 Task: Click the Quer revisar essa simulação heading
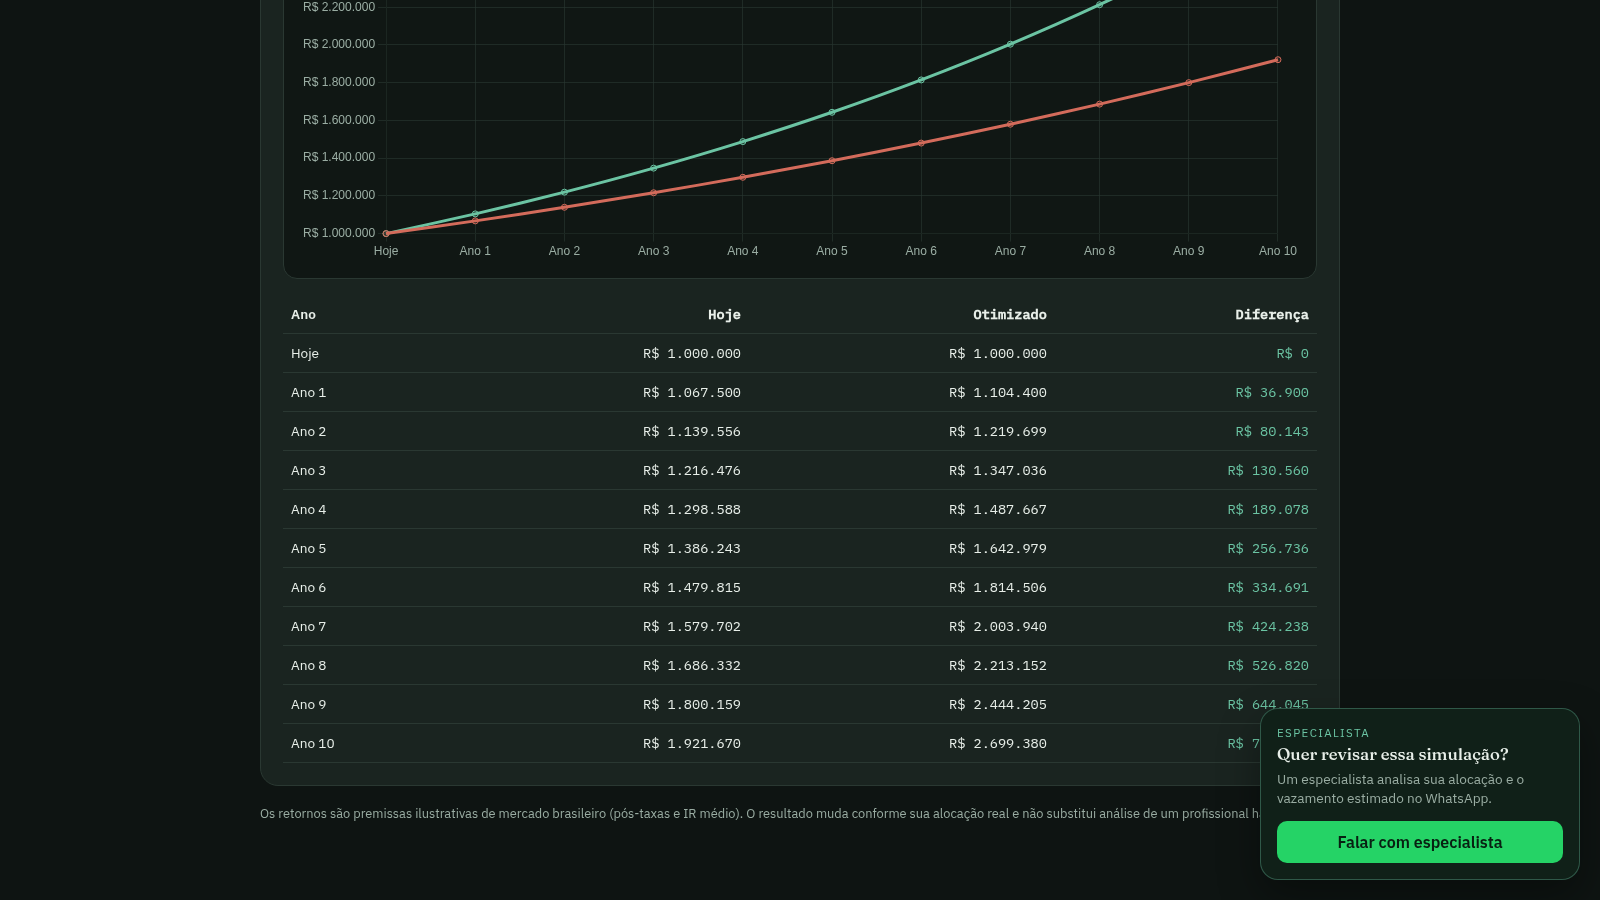(1392, 754)
